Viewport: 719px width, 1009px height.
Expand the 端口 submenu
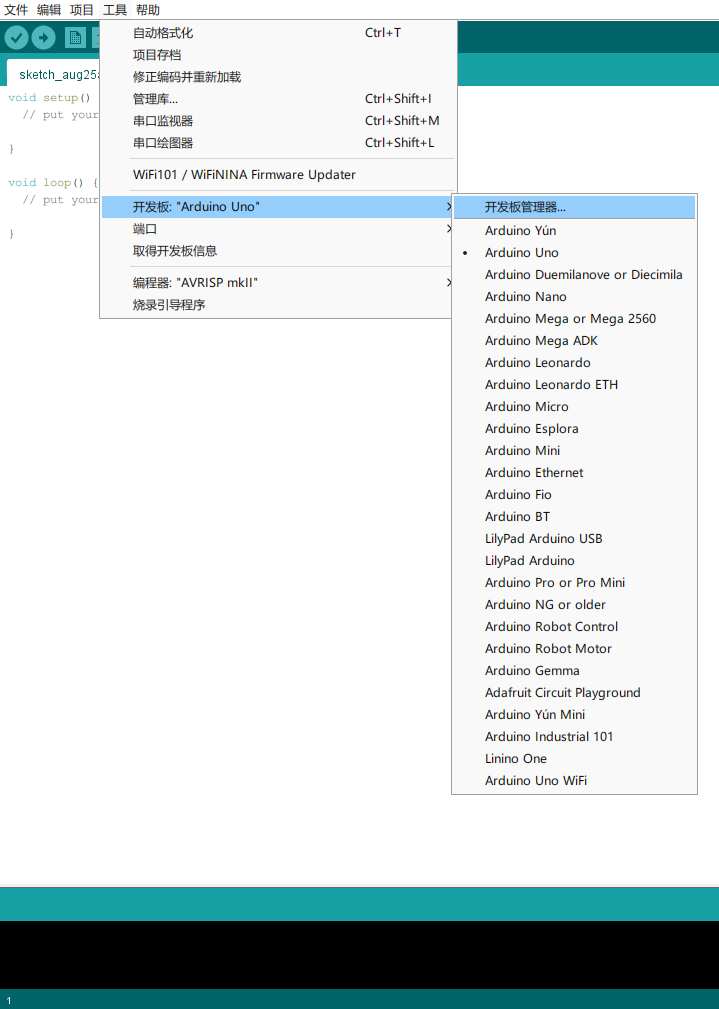click(x=278, y=228)
